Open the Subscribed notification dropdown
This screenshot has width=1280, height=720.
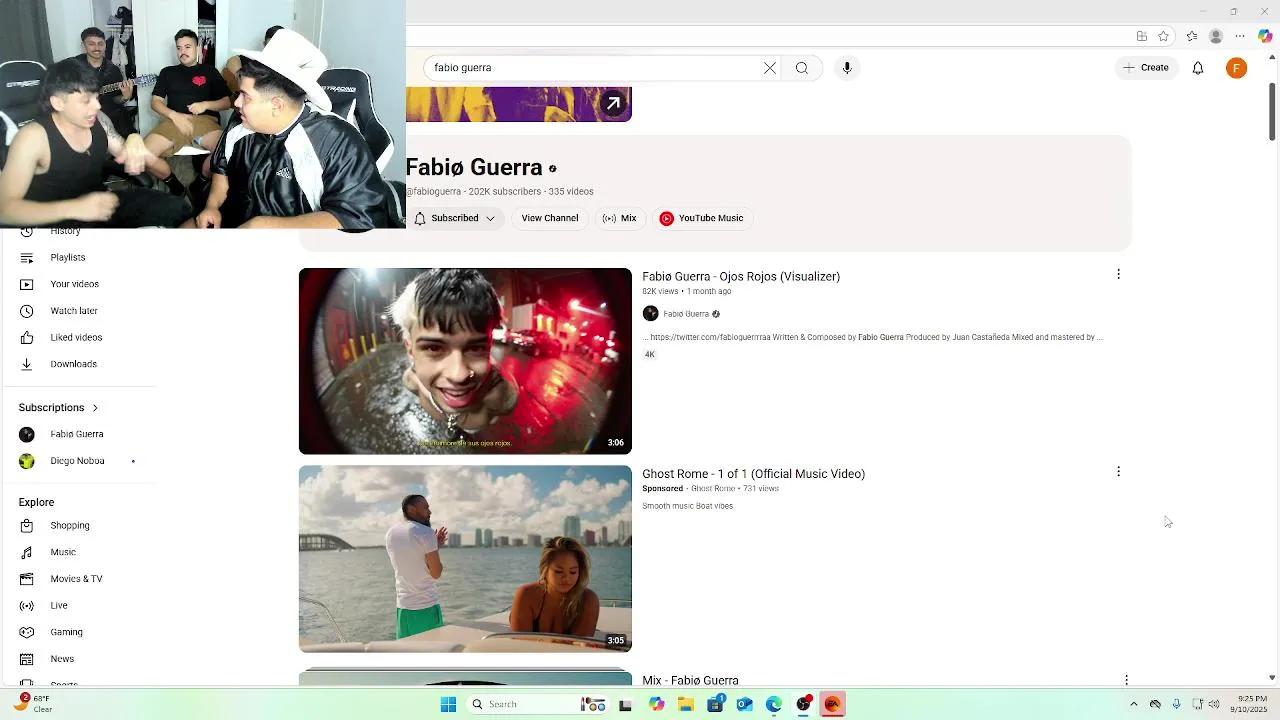455,218
